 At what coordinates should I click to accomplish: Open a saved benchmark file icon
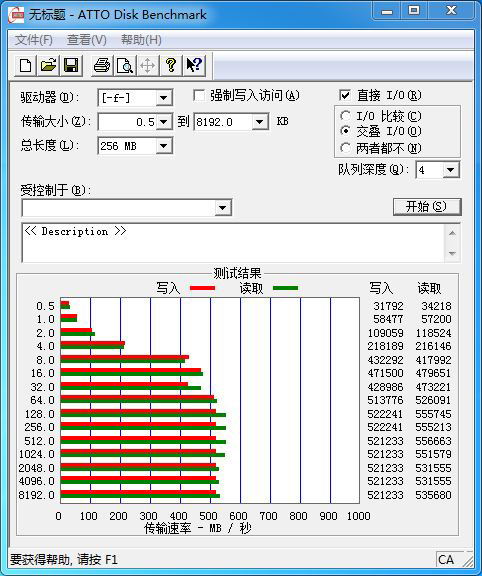(x=48, y=66)
